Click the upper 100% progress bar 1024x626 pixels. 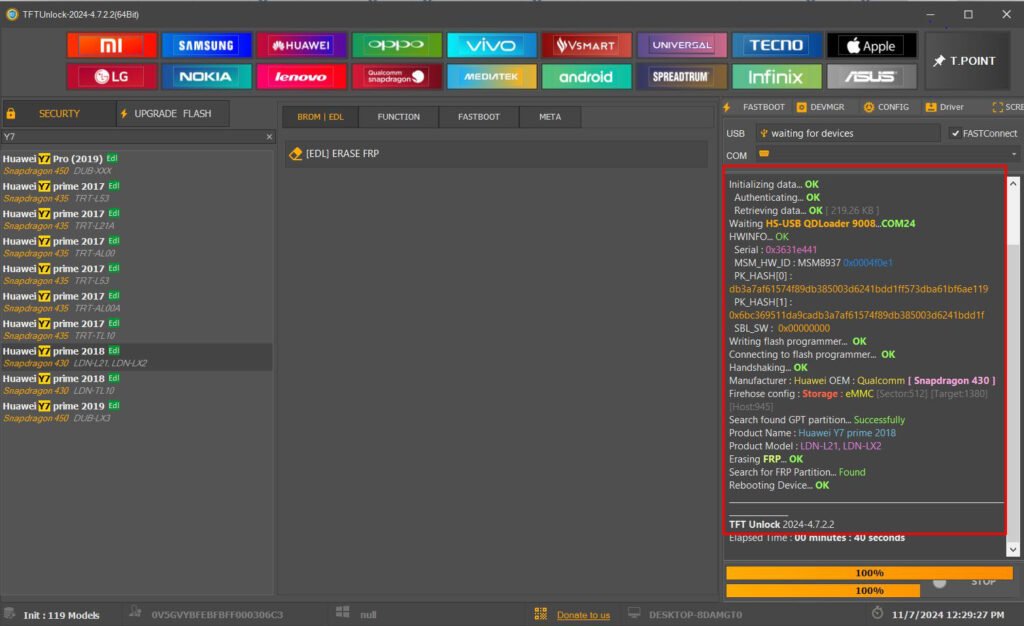click(x=869, y=572)
